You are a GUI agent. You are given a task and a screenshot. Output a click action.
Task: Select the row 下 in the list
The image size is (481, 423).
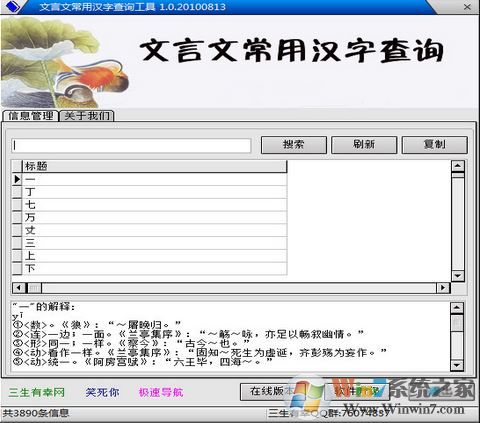pos(154,268)
